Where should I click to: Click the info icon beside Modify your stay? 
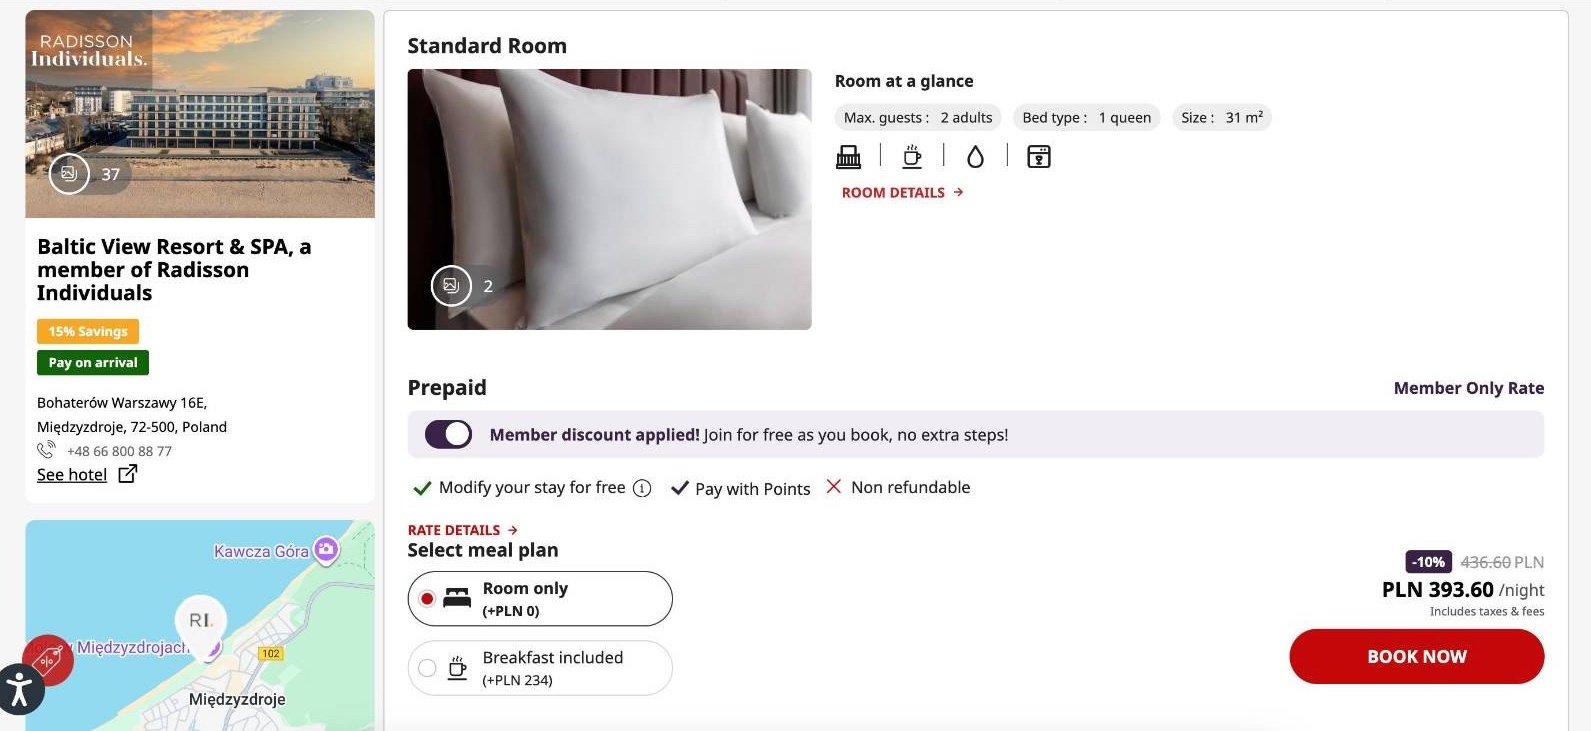pyautogui.click(x=642, y=488)
